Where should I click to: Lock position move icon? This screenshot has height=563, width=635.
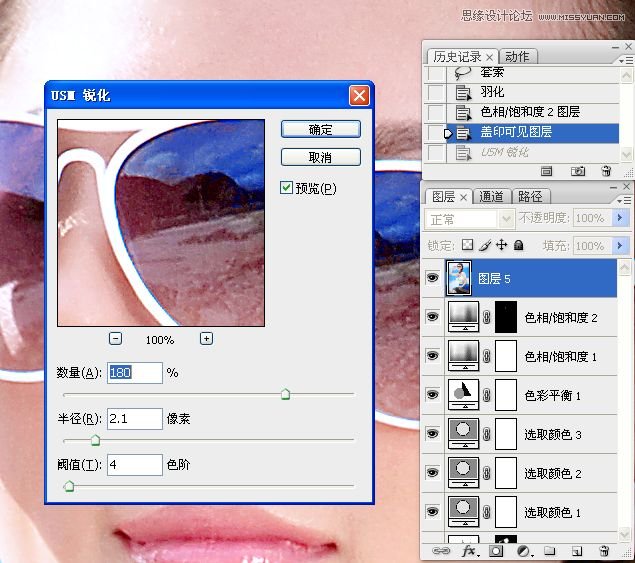[502, 245]
